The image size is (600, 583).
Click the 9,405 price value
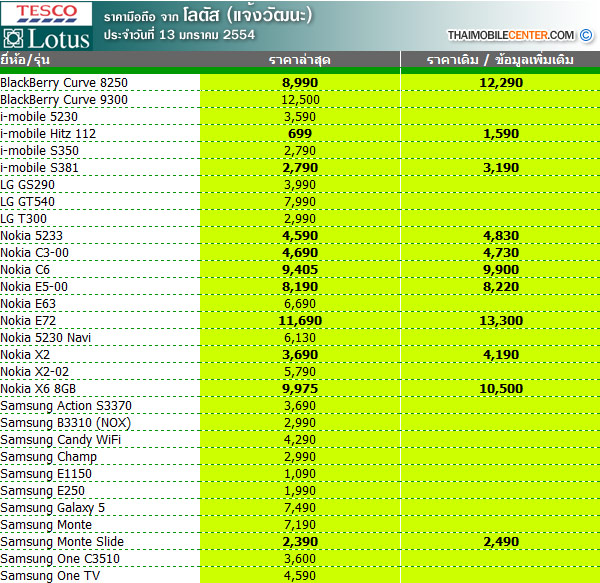(300, 270)
